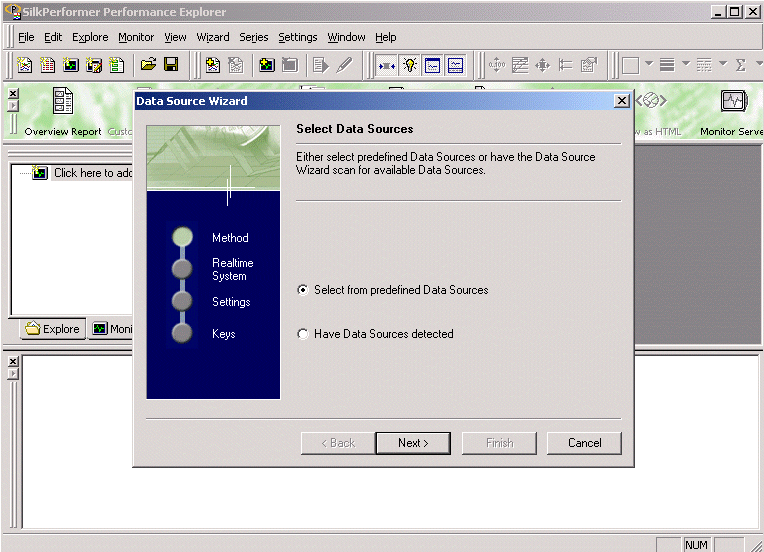This screenshot has height=552, width=764.
Task: Click the line thickness bars icon
Action: click(x=667, y=65)
